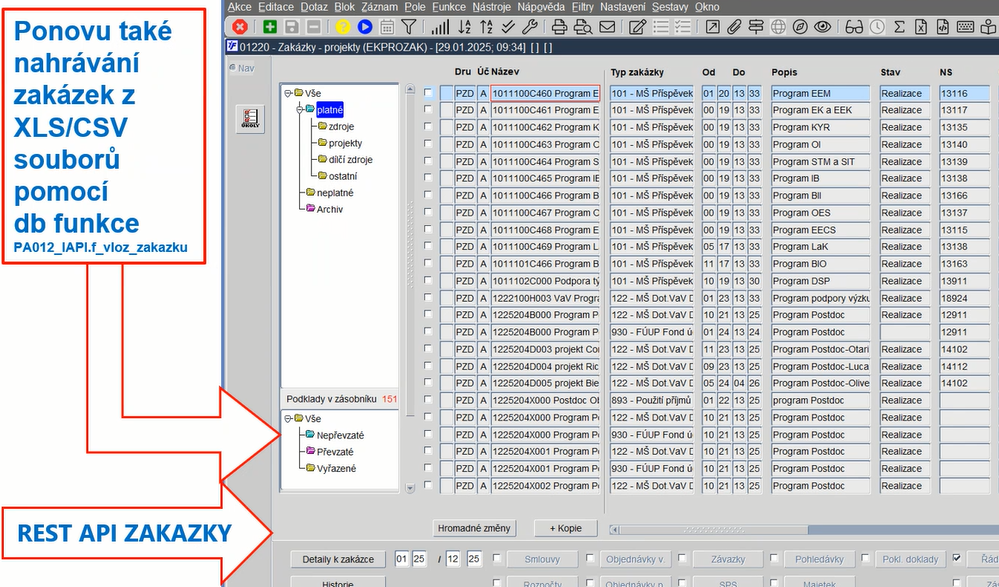Click the Objednávky v. button

[635, 559]
